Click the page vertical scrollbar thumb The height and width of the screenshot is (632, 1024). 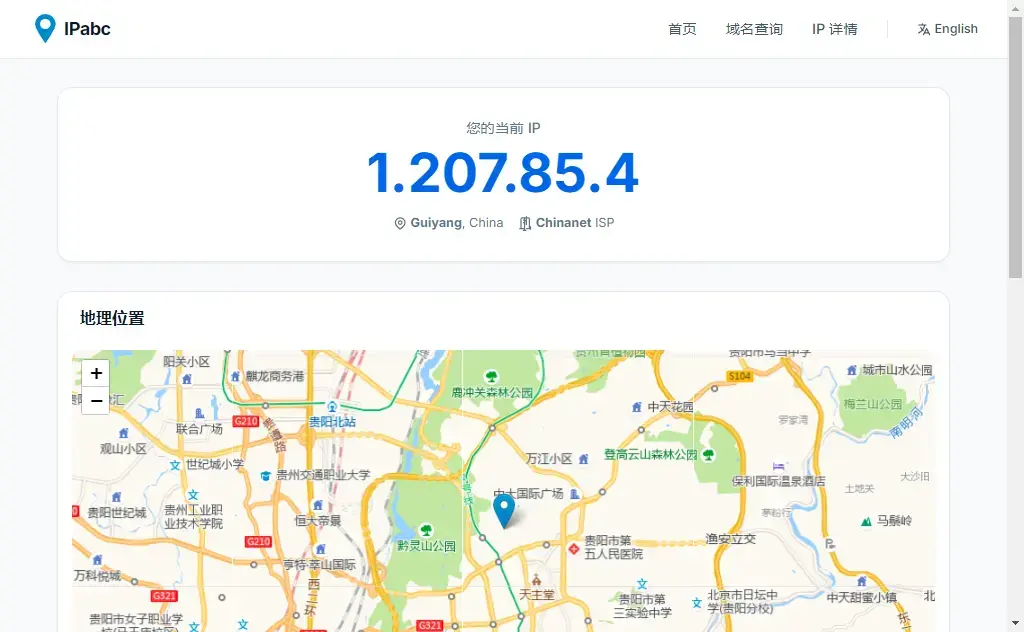1016,148
